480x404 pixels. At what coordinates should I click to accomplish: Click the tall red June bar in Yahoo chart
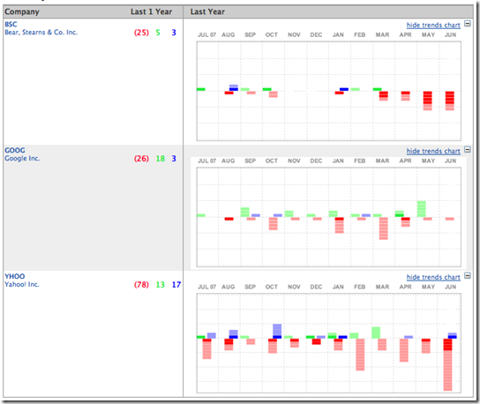pyautogui.click(x=448, y=365)
